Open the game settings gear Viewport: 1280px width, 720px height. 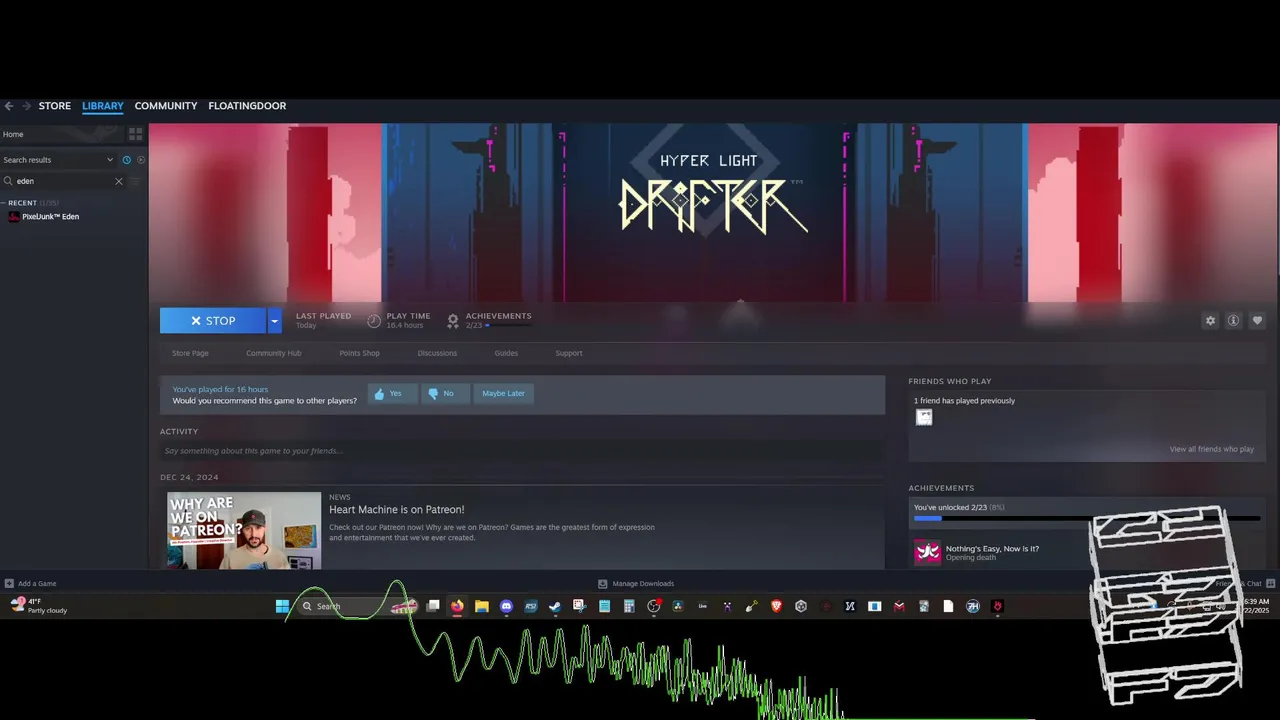point(1210,321)
